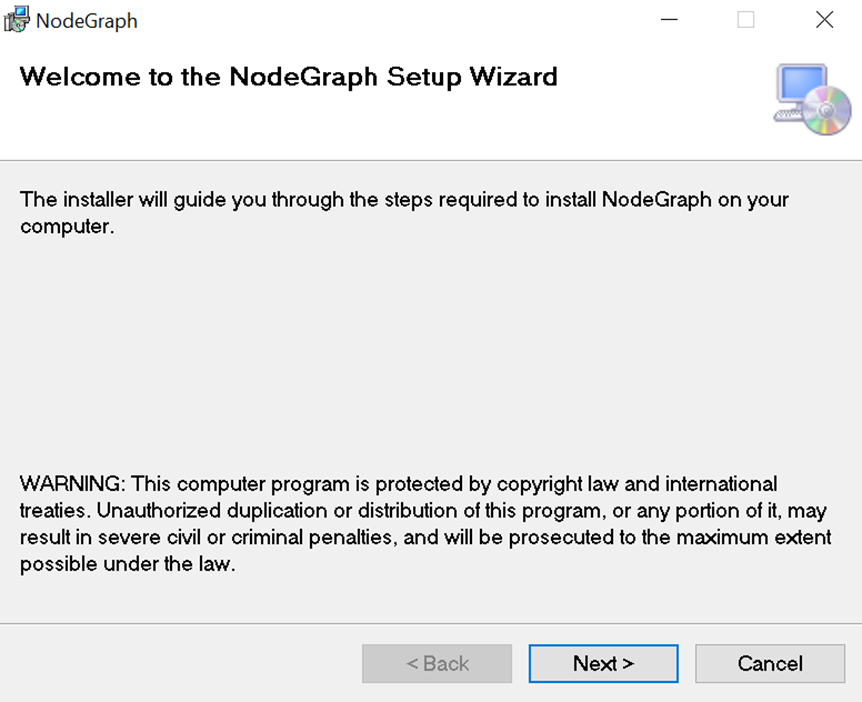Minimize the NodeGraph setup window
The image size is (862, 702).
pos(667,20)
